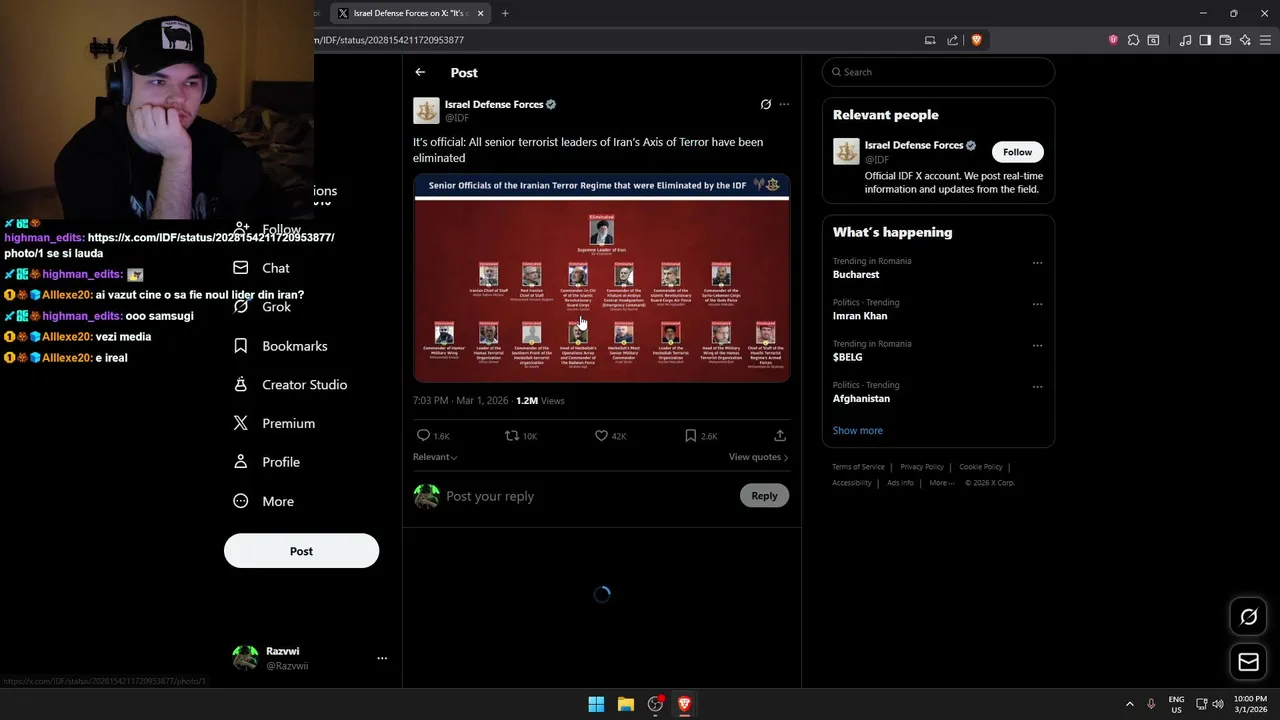Open the Leo AI sparkle icon

click(1245, 40)
